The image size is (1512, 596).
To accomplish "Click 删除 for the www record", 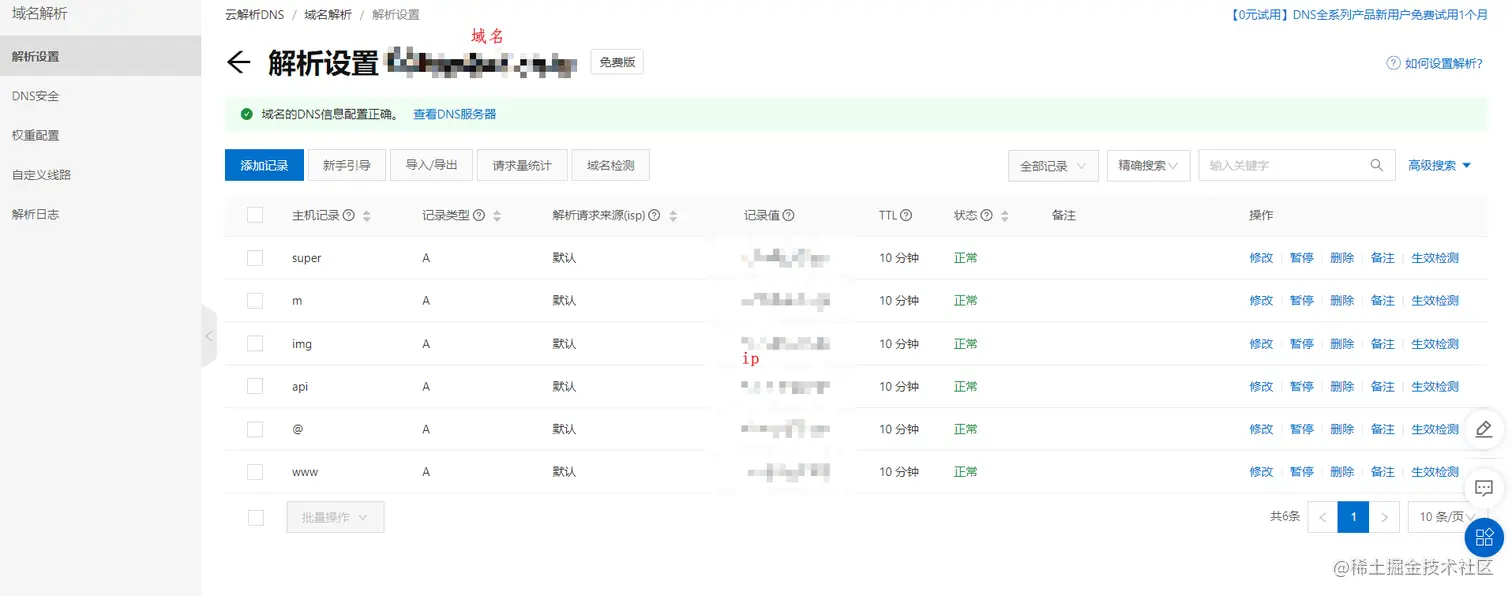I will tap(1342, 472).
